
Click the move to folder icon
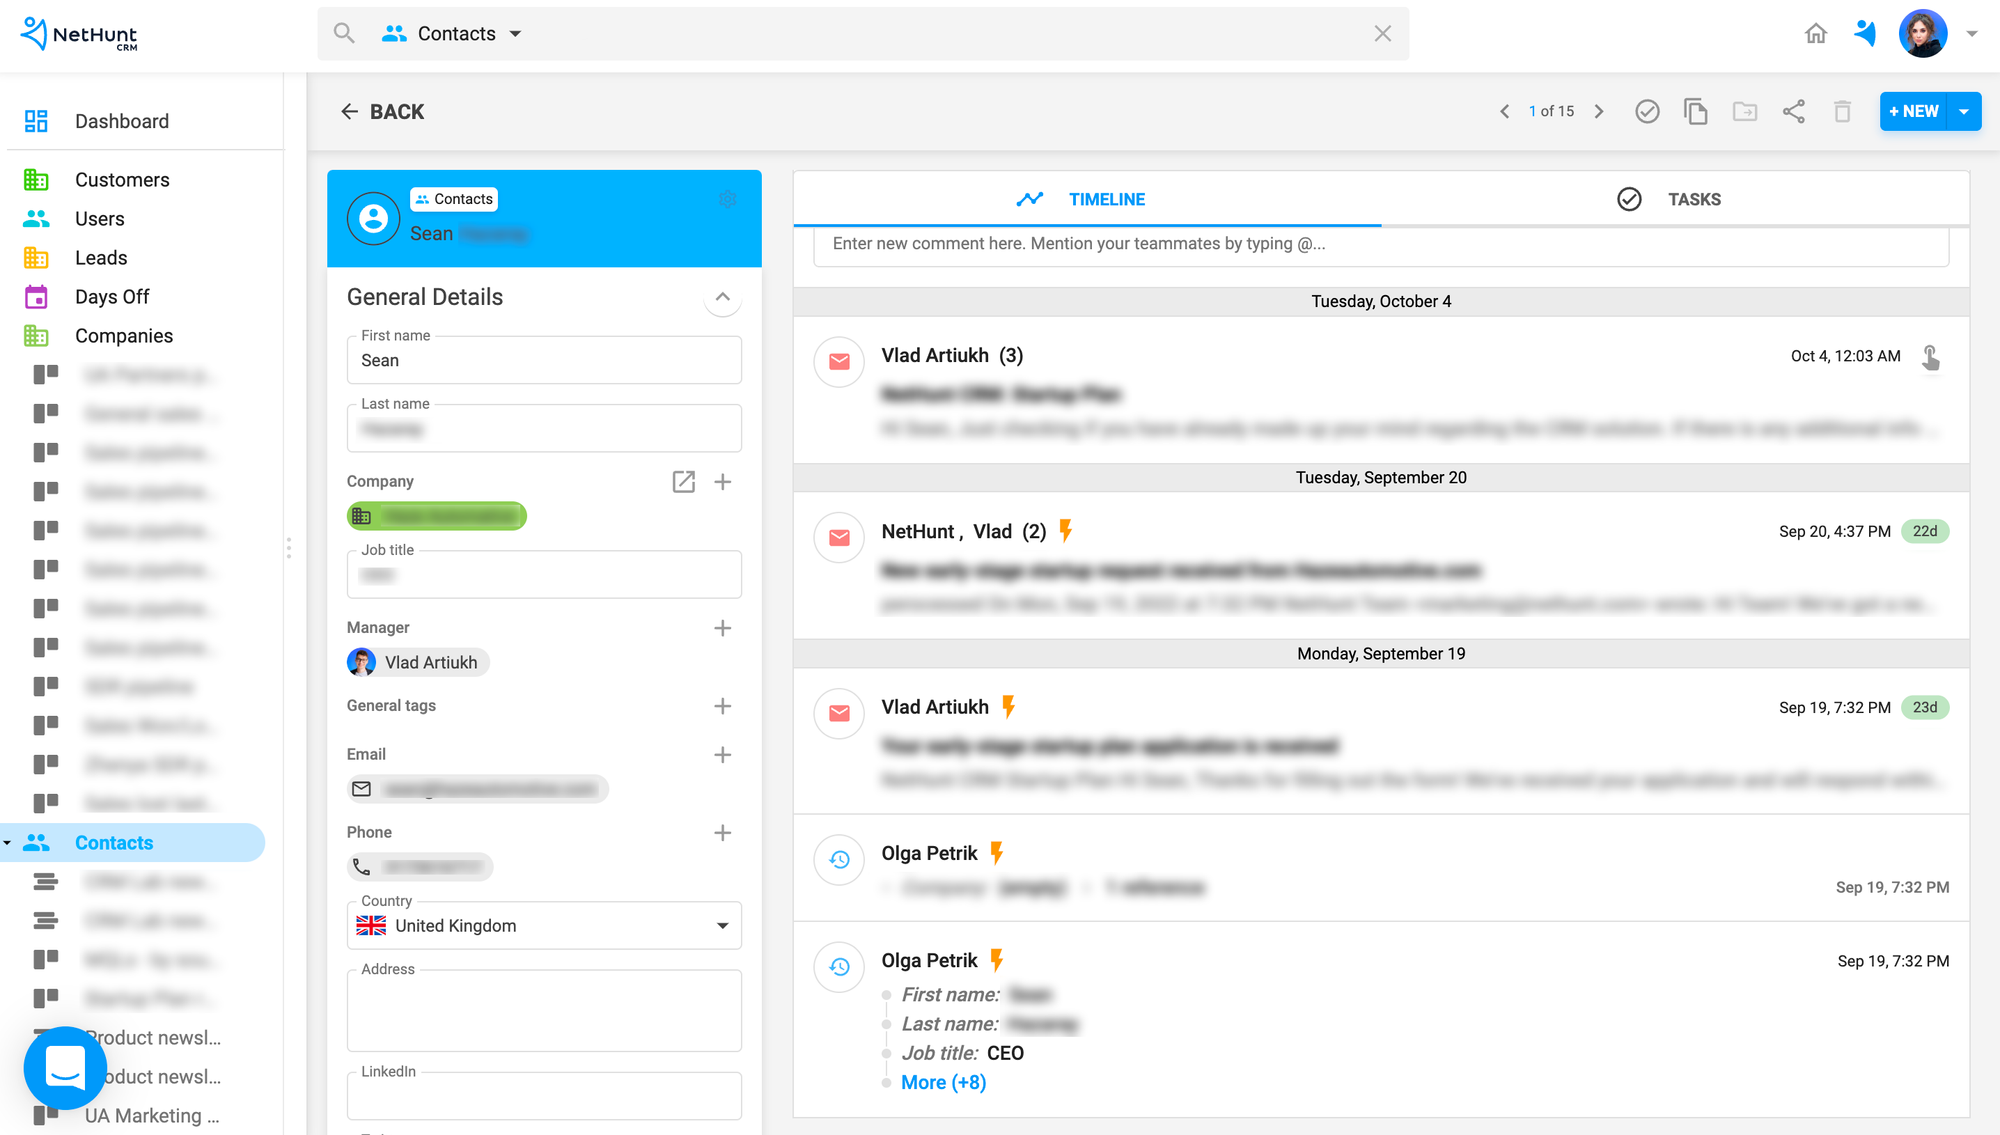point(1745,111)
